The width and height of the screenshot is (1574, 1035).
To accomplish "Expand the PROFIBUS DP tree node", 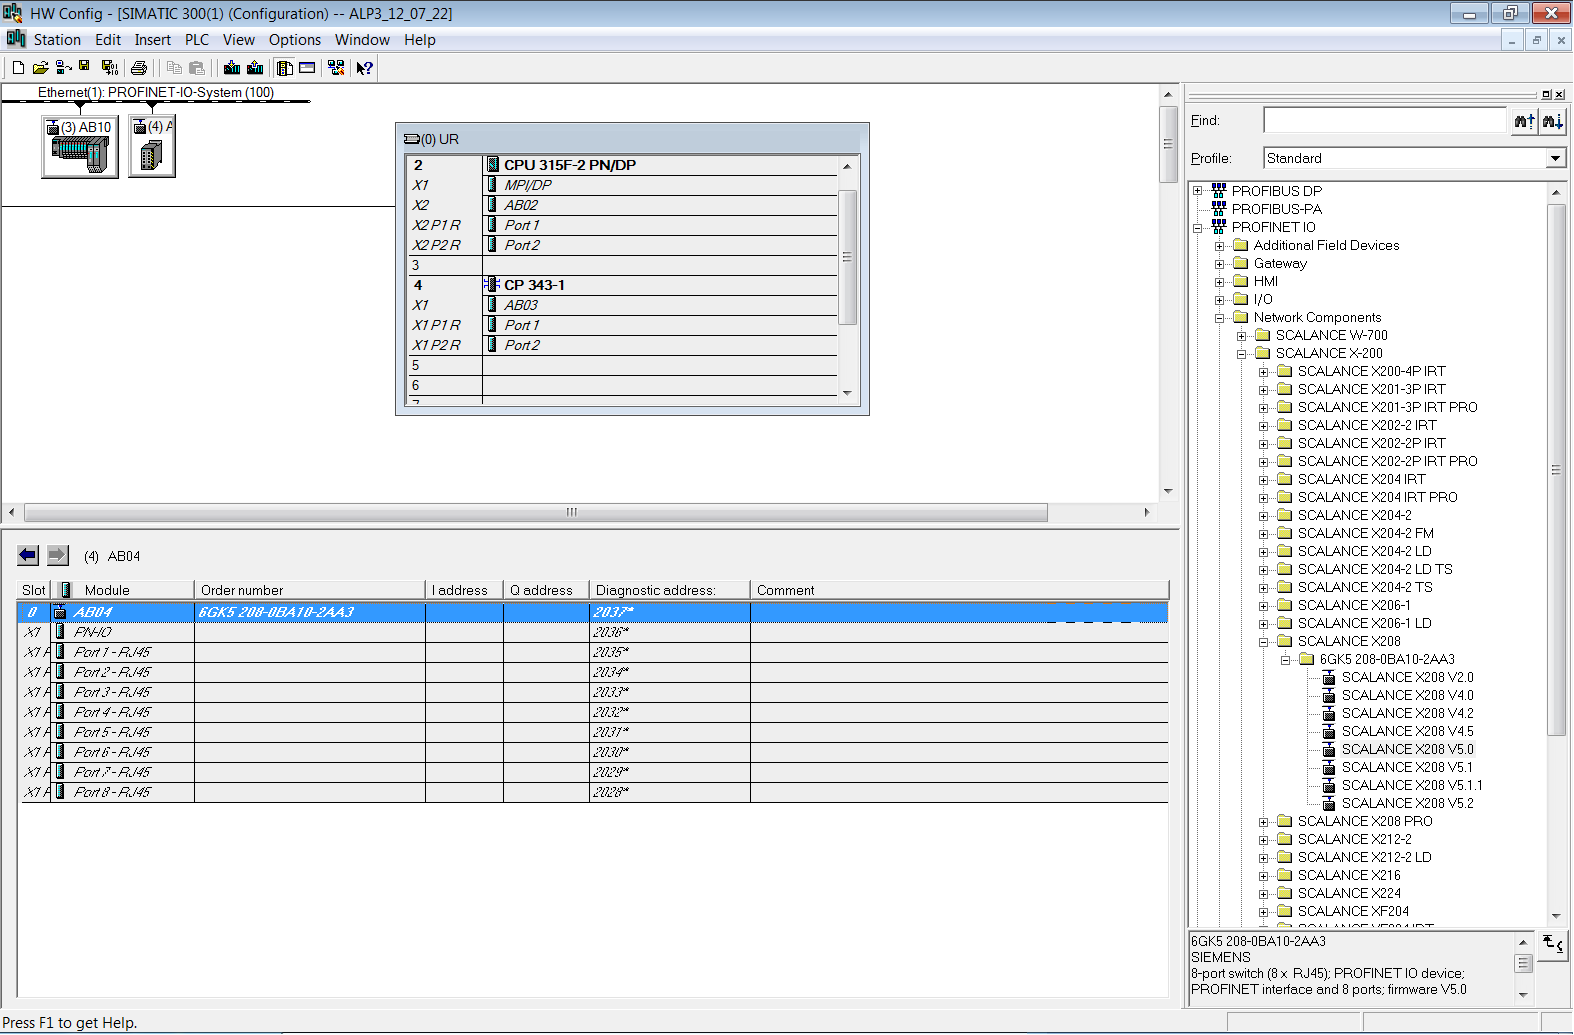I will (1198, 191).
